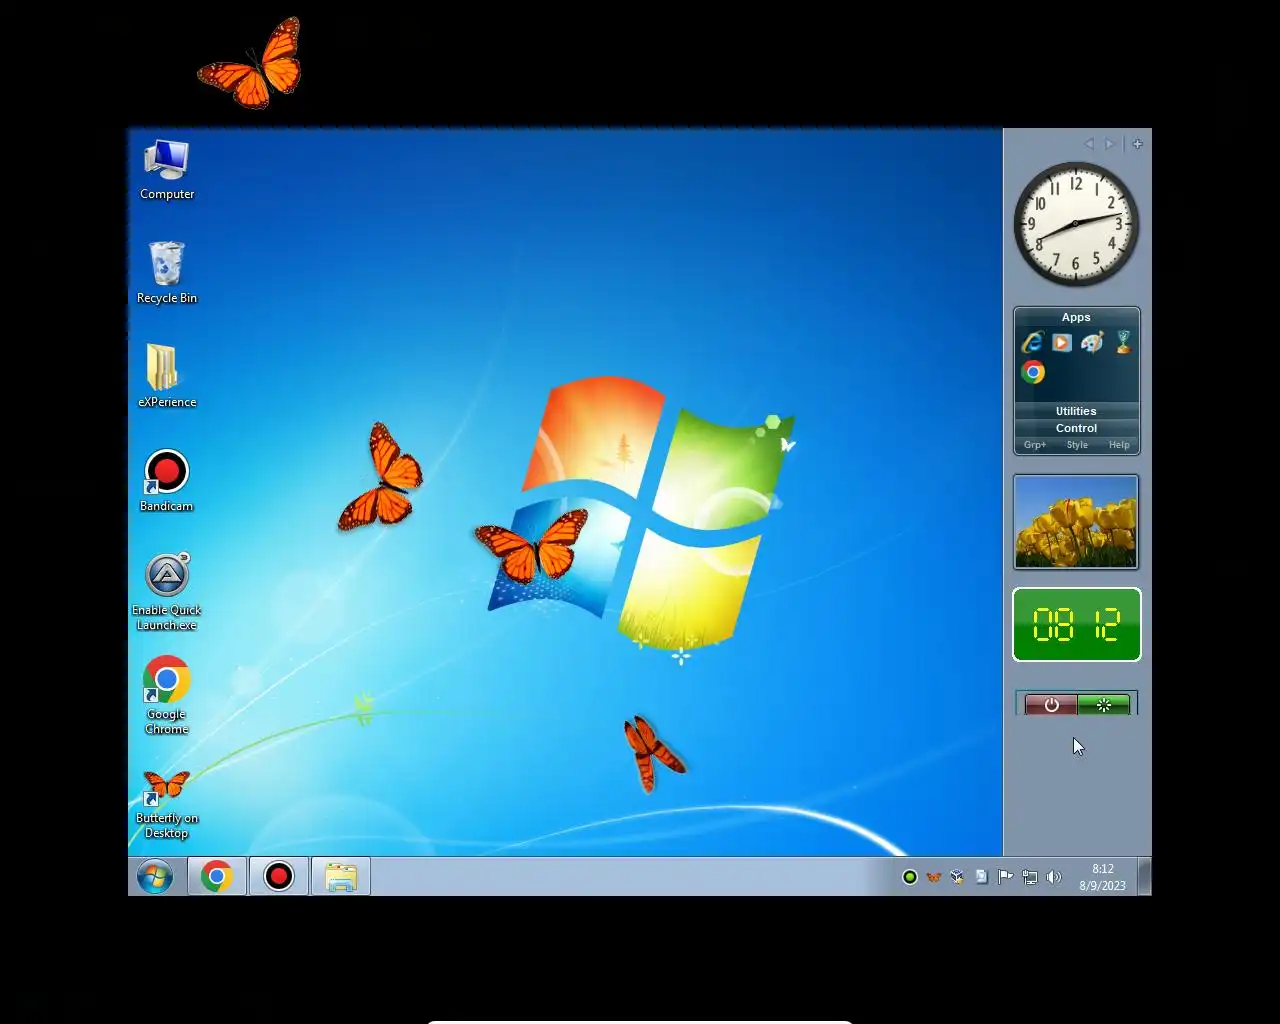This screenshot has width=1280, height=1024.
Task: Launch Chrome from the Apps gadget
Action: click(x=1033, y=372)
